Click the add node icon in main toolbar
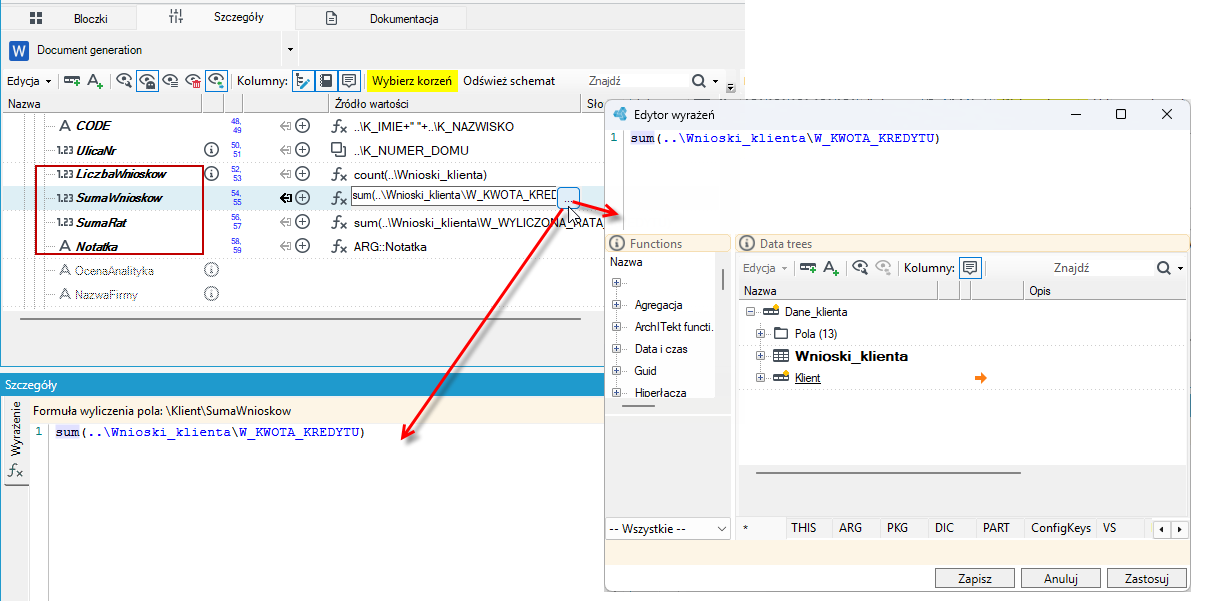1210x601 pixels. [72, 81]
